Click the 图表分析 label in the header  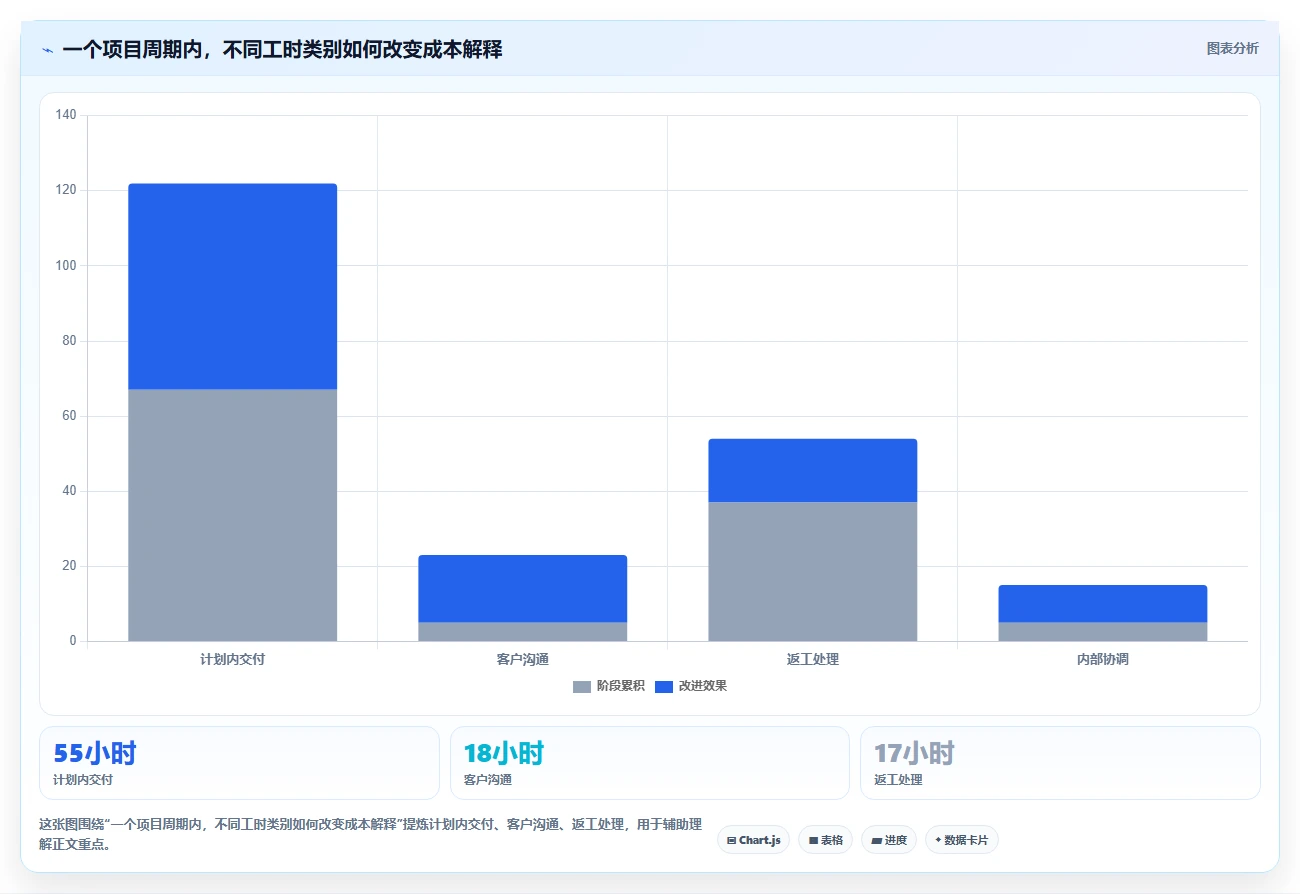1232,48
